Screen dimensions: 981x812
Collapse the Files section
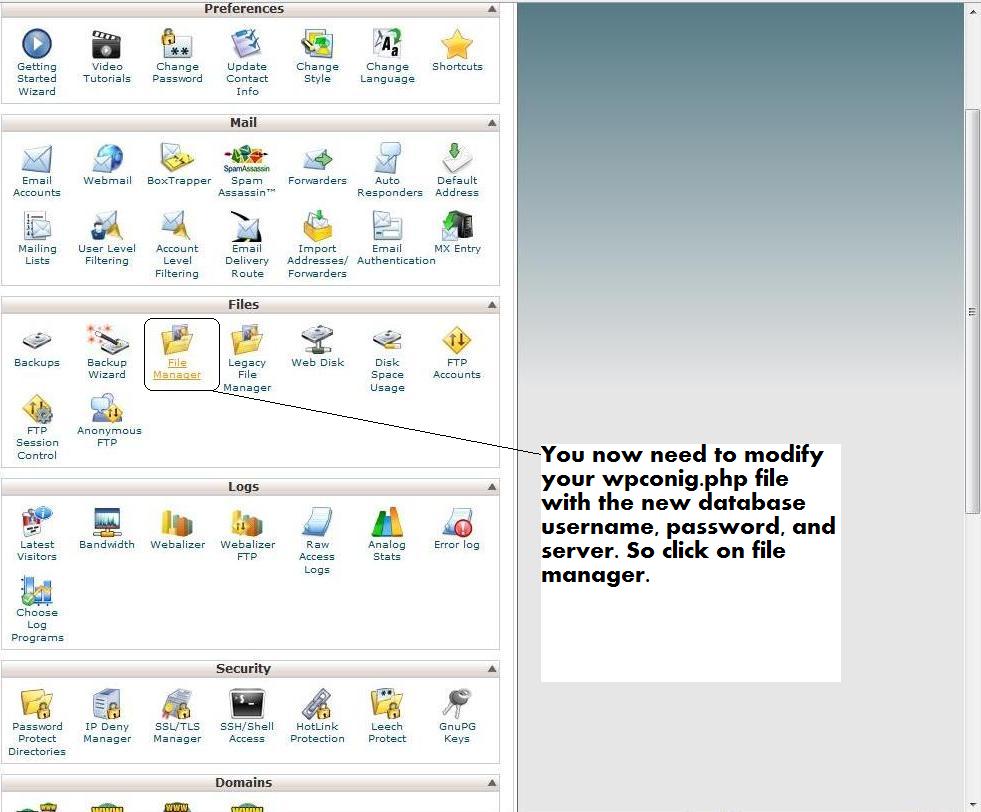[492, 305]
